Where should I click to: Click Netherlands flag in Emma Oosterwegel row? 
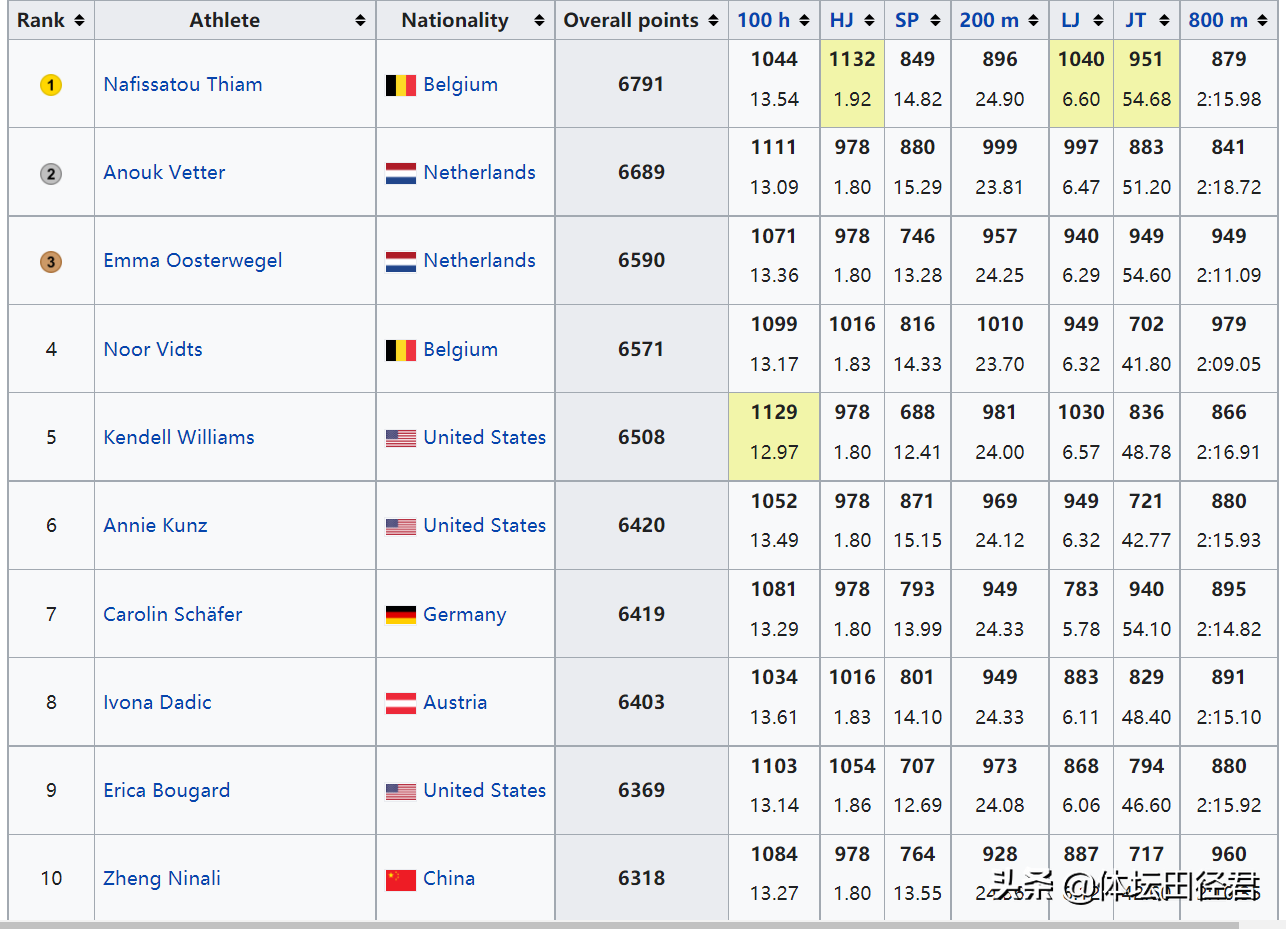click(401, 261)
